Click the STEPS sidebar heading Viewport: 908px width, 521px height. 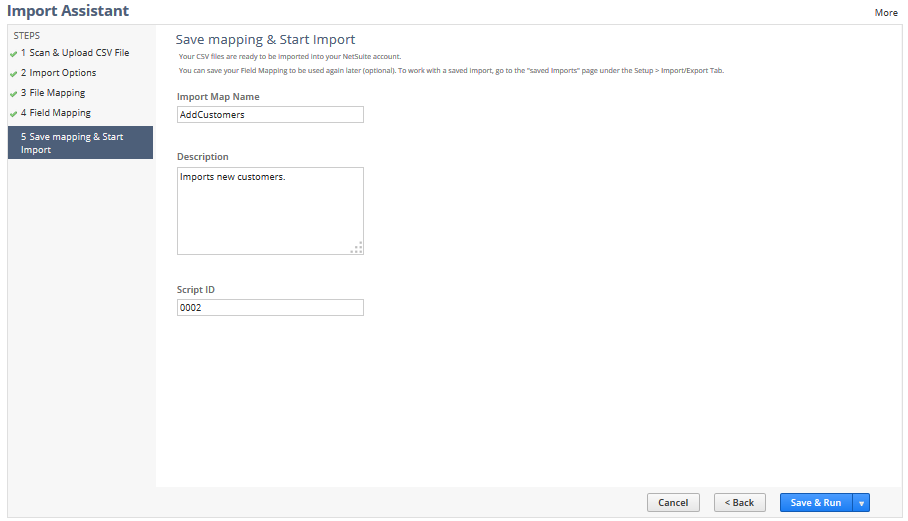27,35
